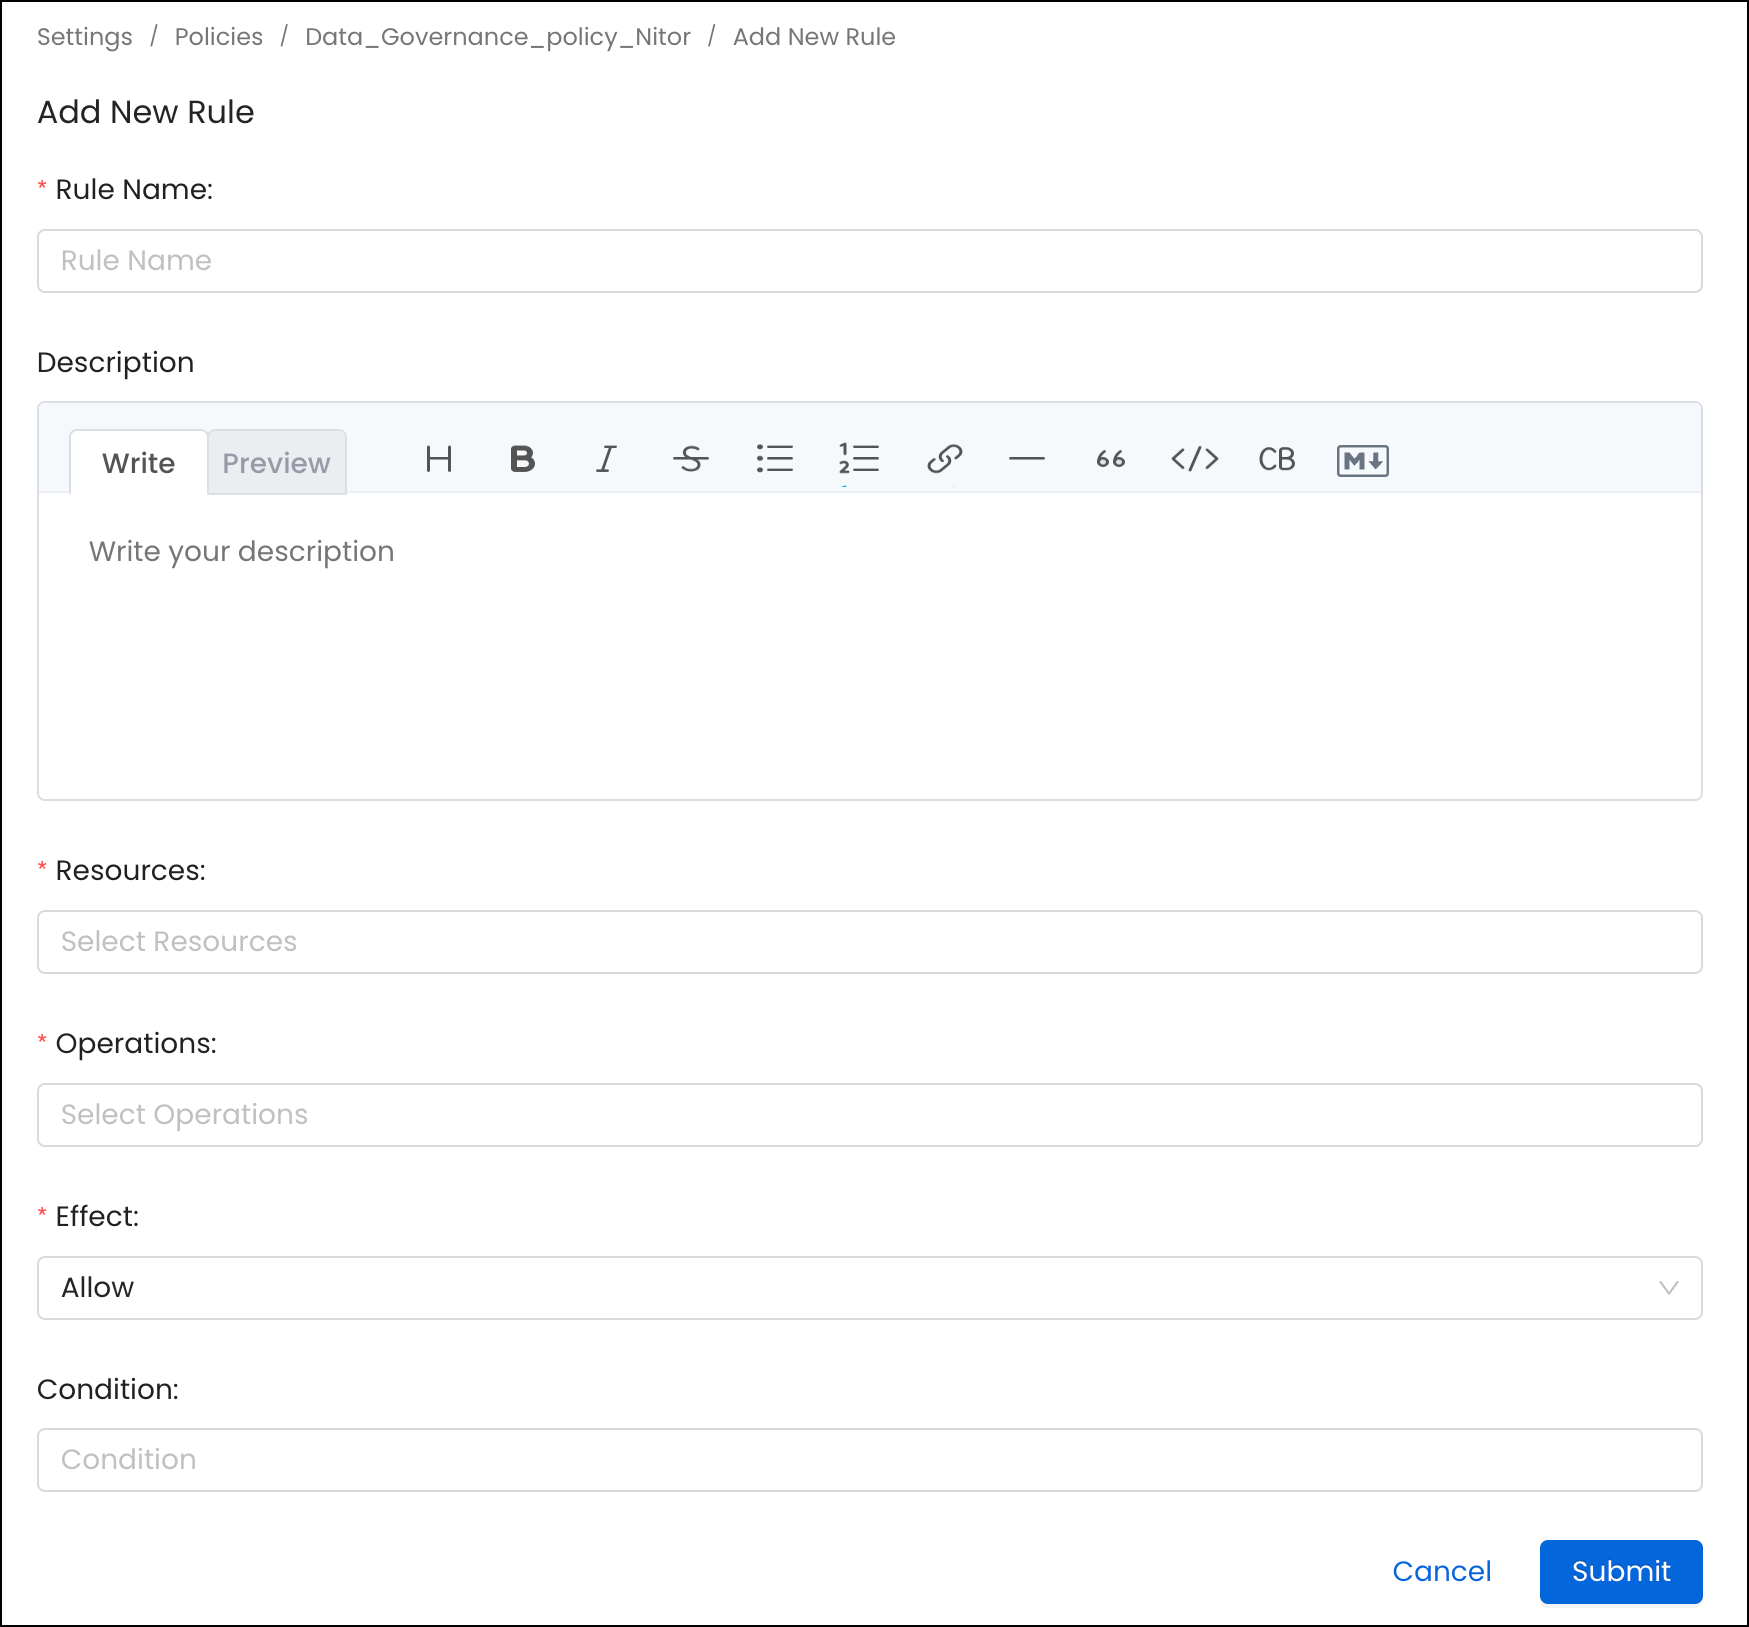Insert a numbered list
The width and height of the screenshot is (1749, 1627).
[860, 460]
